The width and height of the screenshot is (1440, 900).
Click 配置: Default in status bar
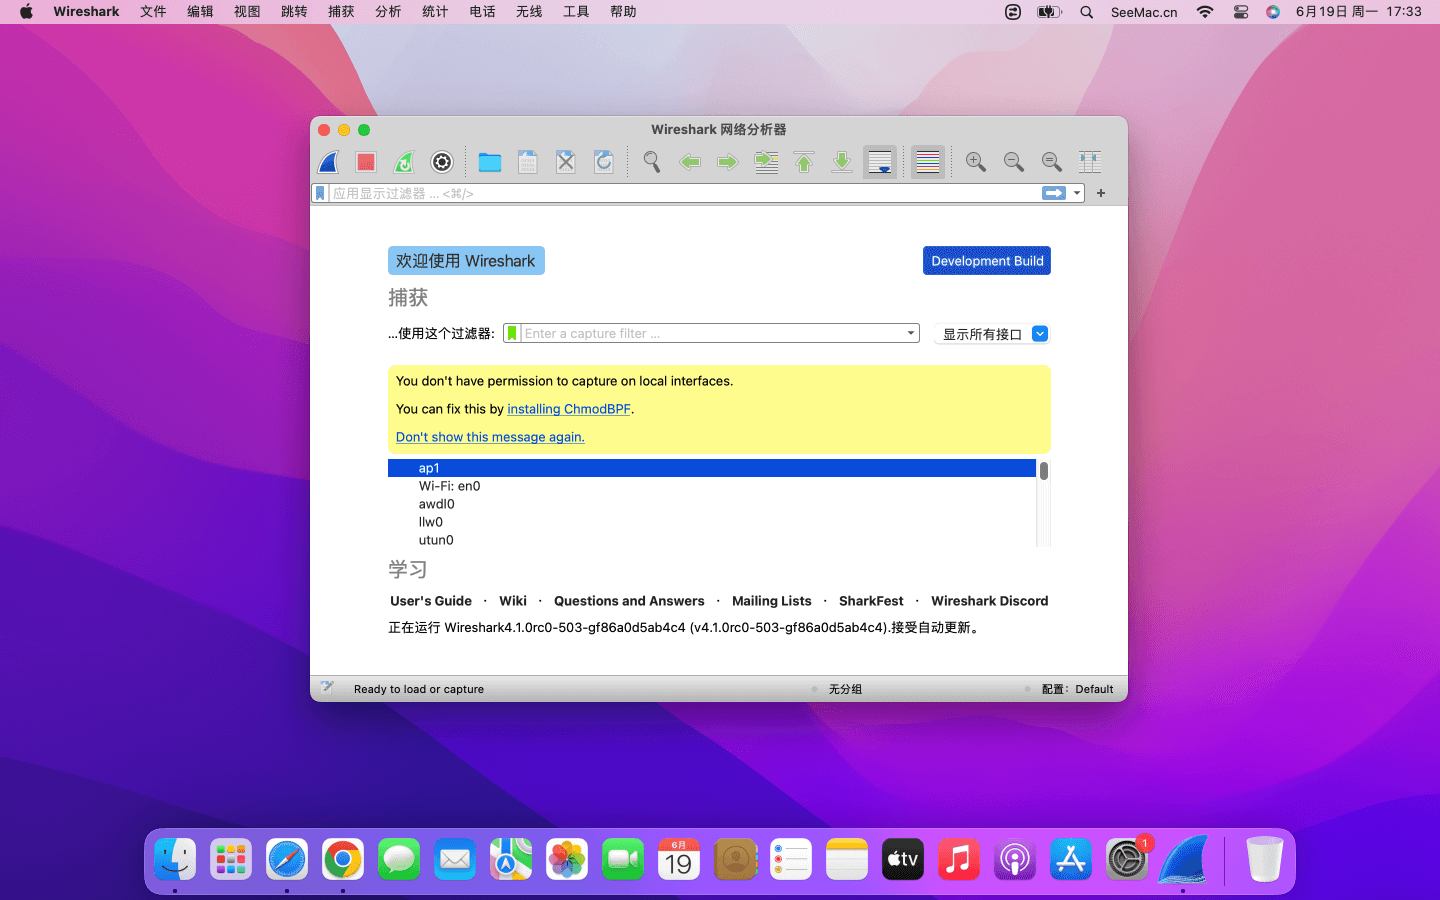tap(1078, 689)
